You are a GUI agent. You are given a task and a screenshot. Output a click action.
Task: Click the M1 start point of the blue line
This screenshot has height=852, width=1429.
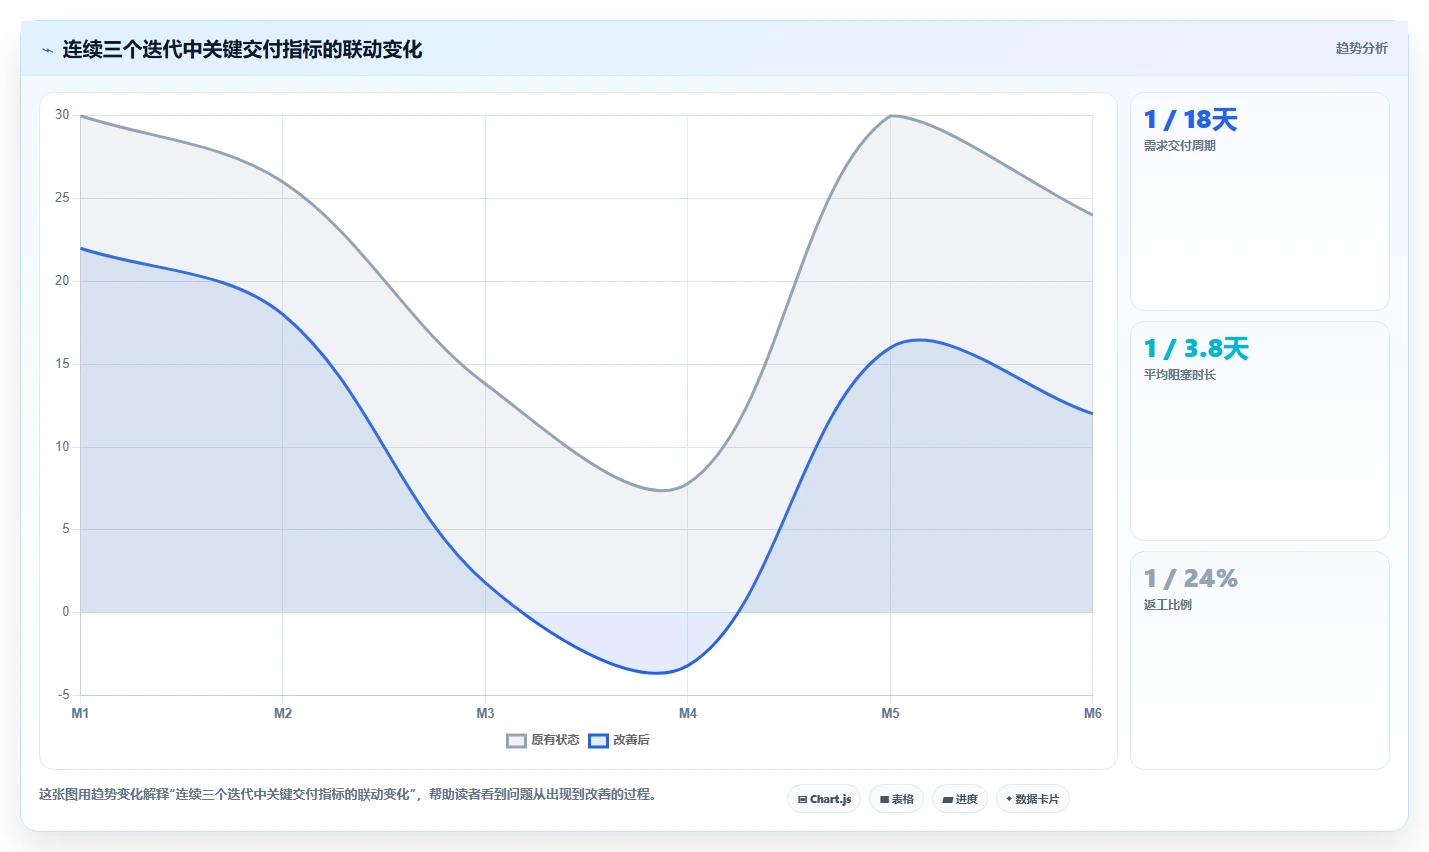[x=80, y=248]
